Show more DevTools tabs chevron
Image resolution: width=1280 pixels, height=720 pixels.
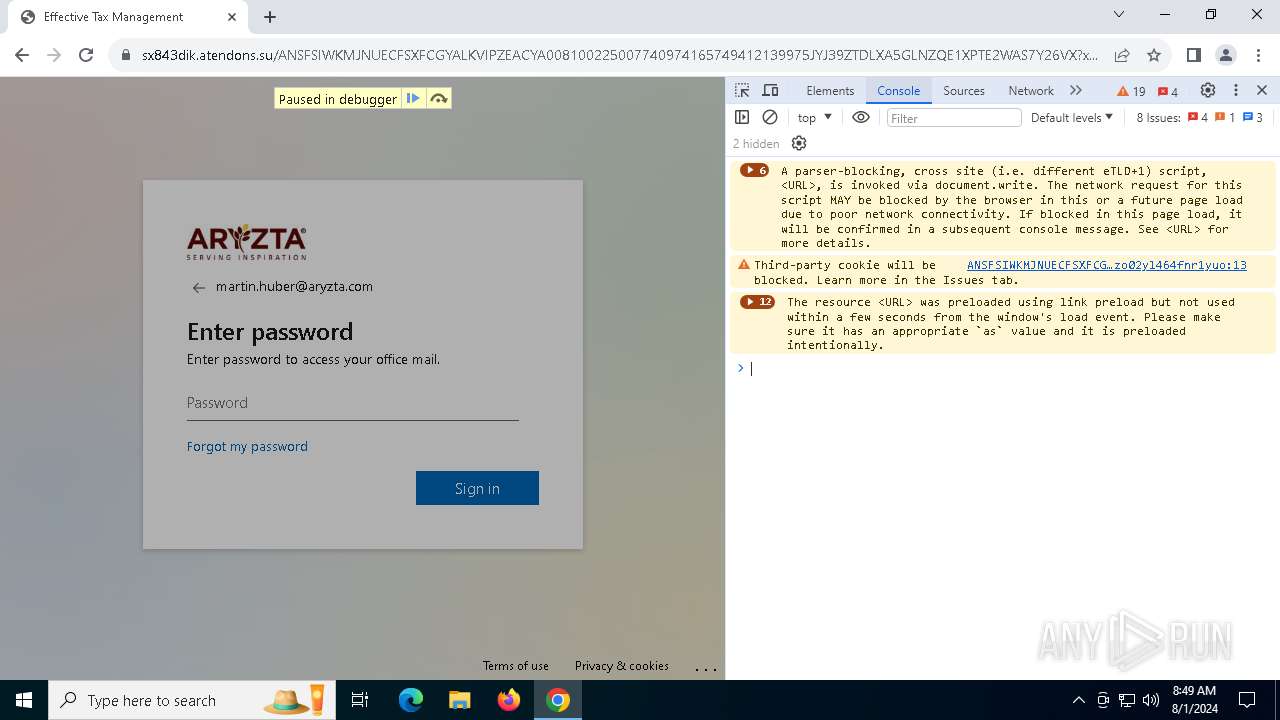[1076, 90]
